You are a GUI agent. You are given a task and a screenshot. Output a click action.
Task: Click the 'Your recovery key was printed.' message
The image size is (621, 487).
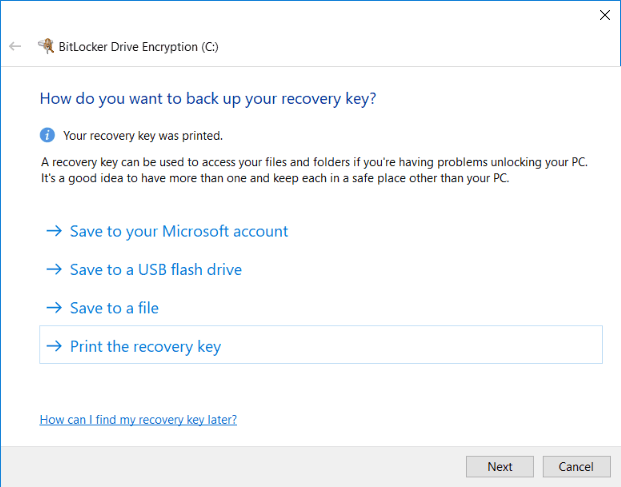click(143, 136)
